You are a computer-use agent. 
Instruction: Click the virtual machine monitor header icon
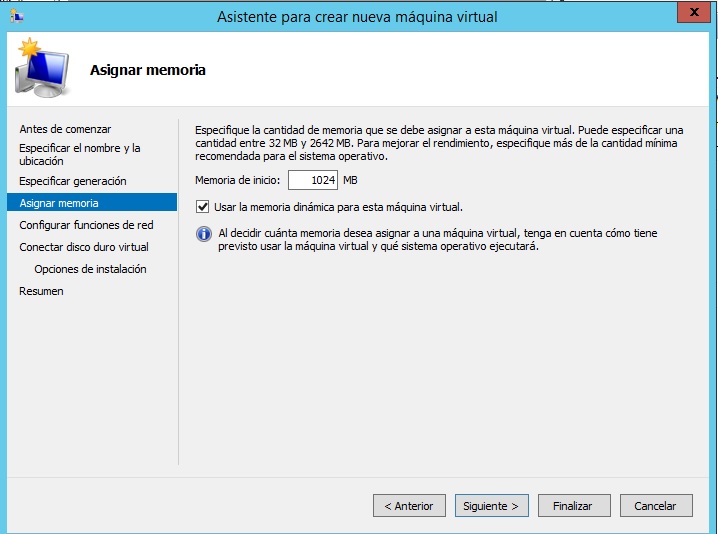(x=42, y=69)
